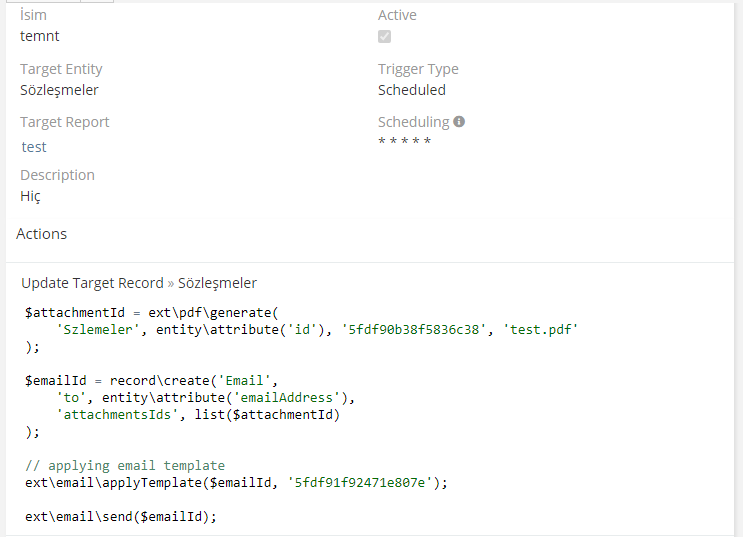Click the Sözleşmeler text in action title
Viewport: 743px width, 537px height.
[x=217, y=283]
